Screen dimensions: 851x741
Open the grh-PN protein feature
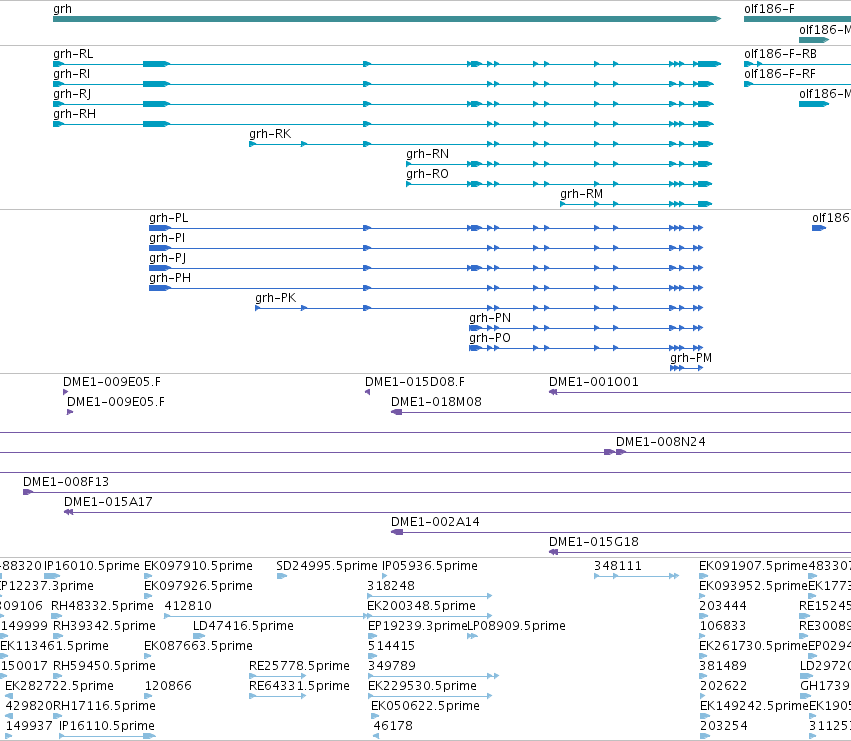490,318
